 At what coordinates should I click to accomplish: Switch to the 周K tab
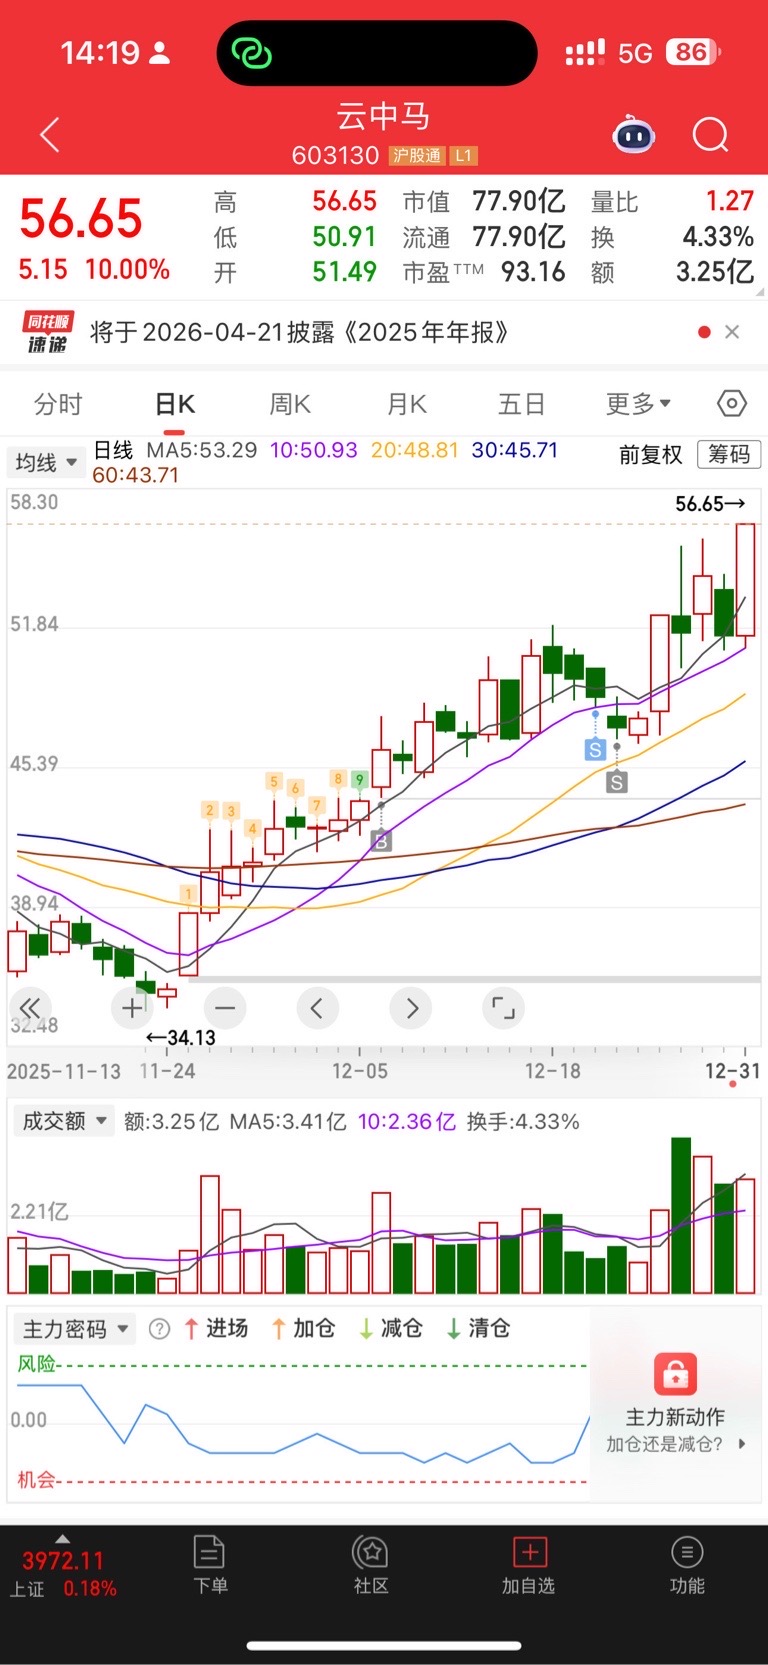[290, 404]
